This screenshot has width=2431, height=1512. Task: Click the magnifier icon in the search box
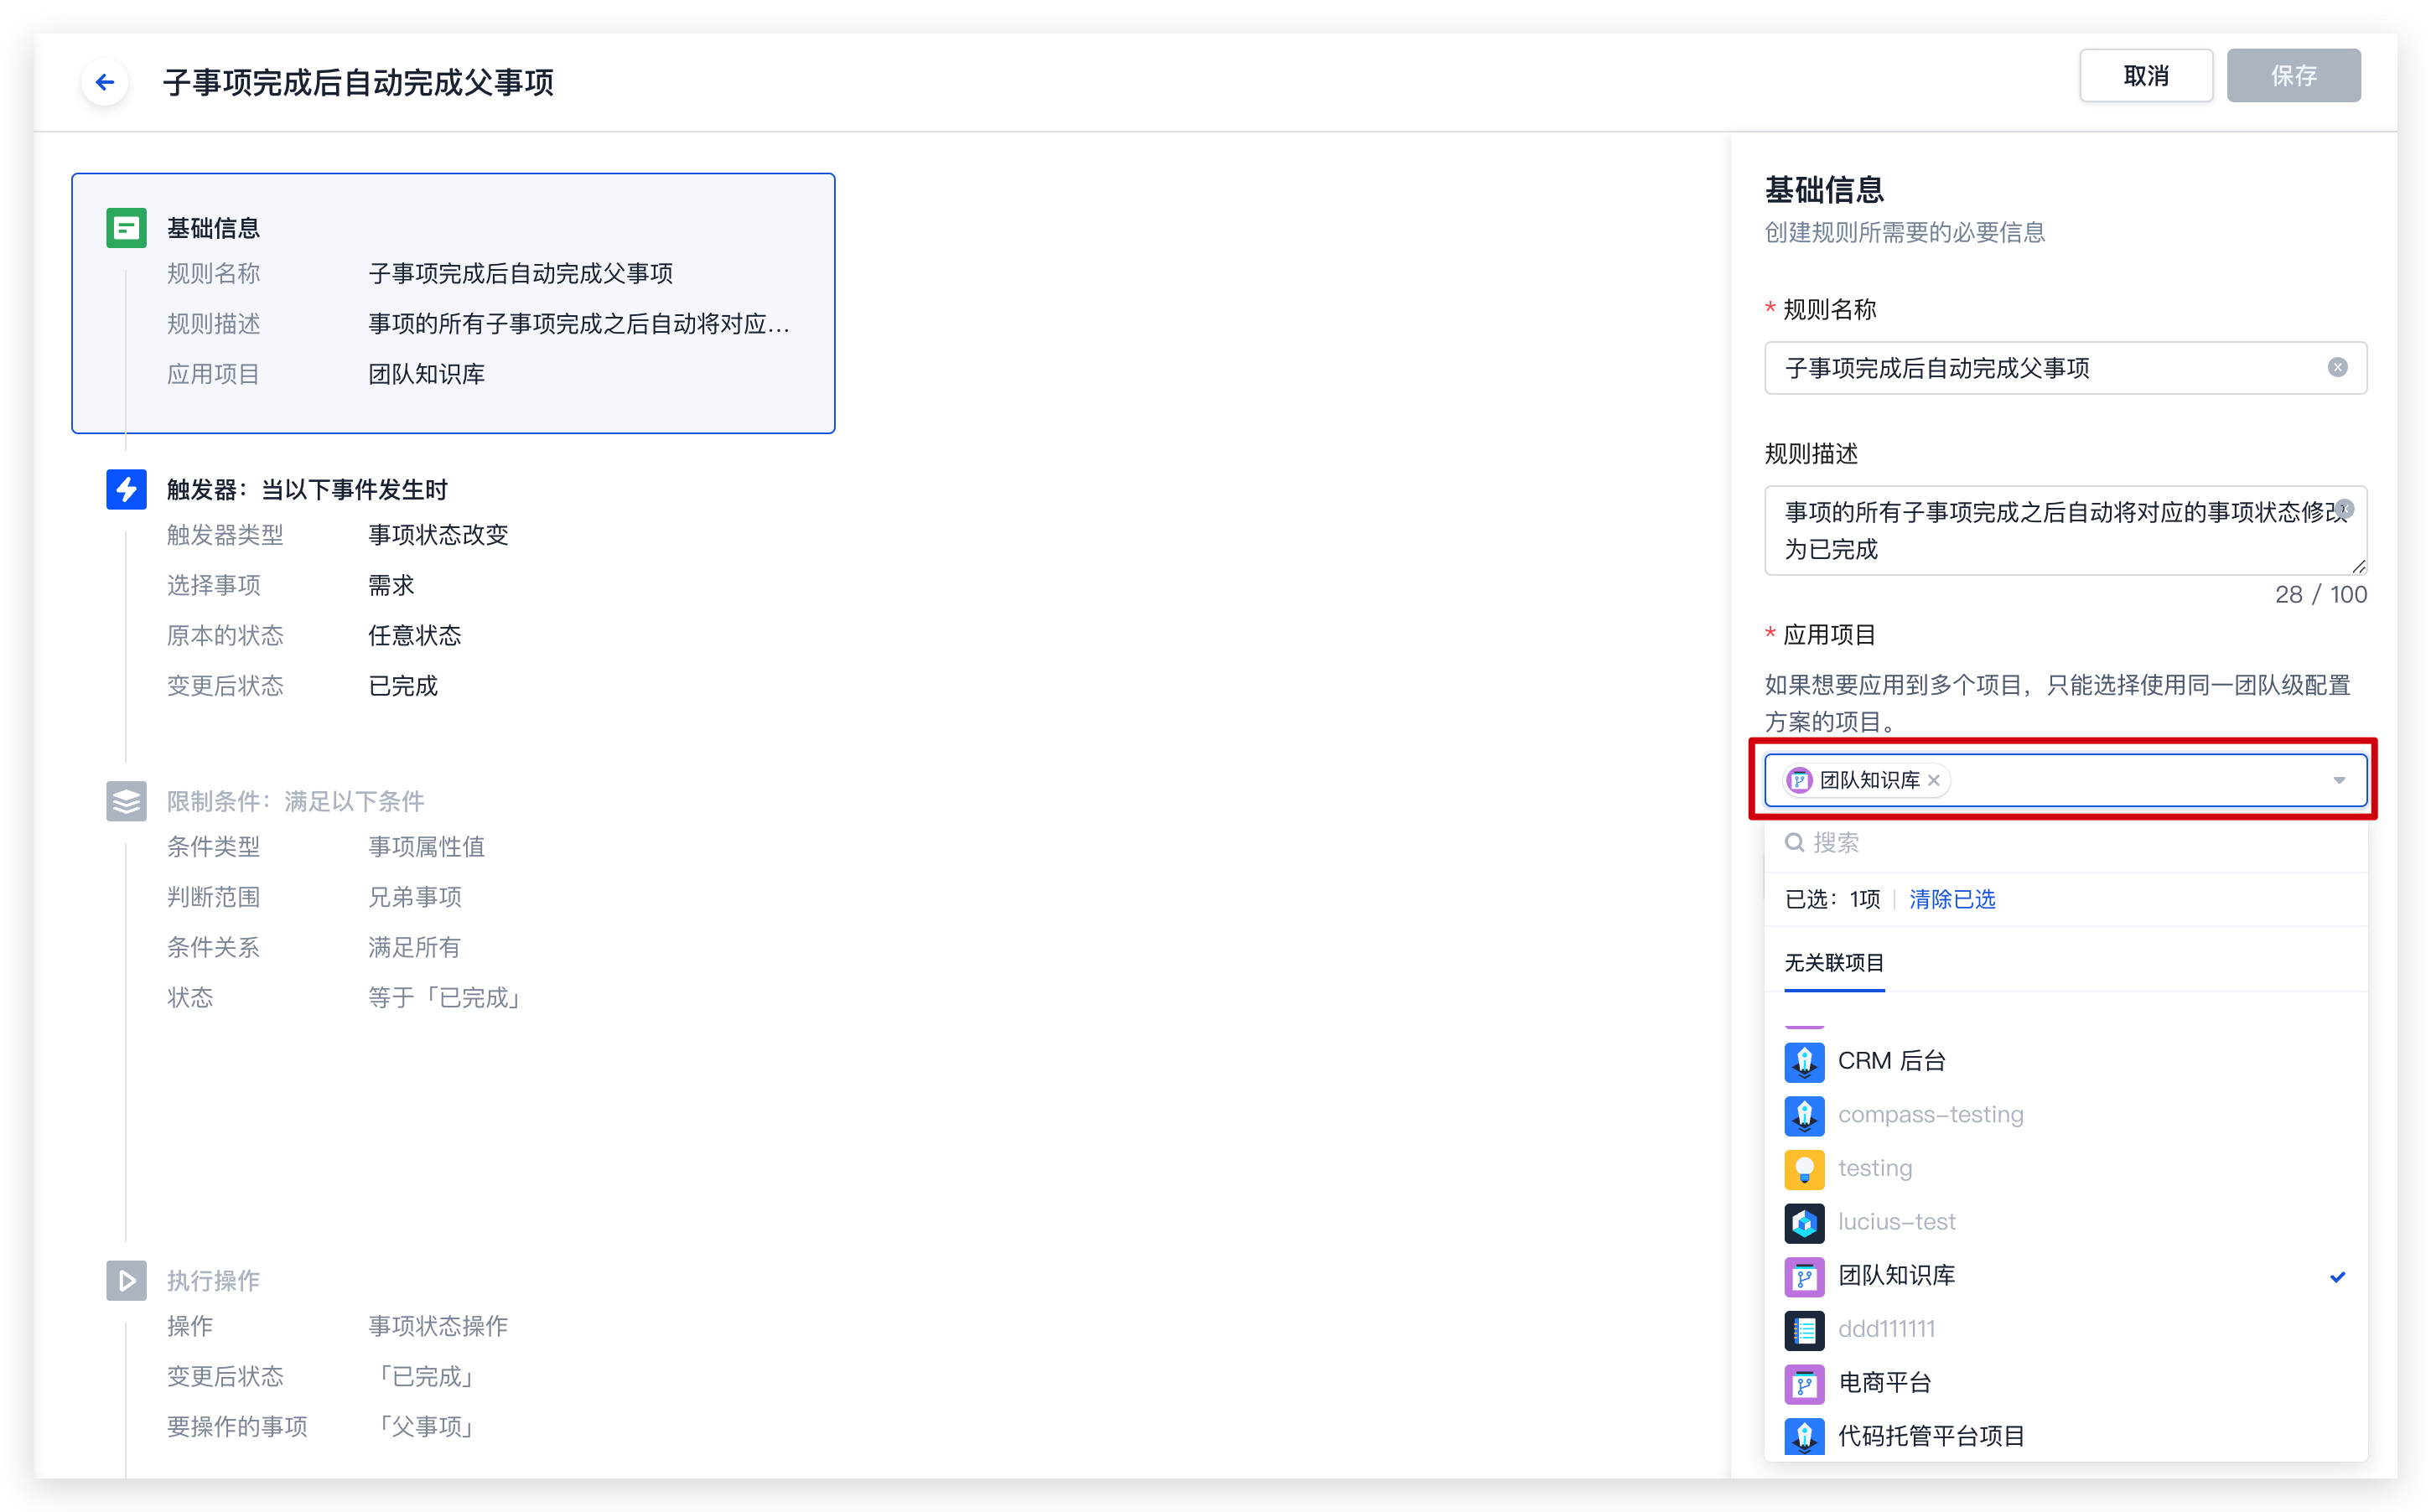click(x=1794, y=842)
